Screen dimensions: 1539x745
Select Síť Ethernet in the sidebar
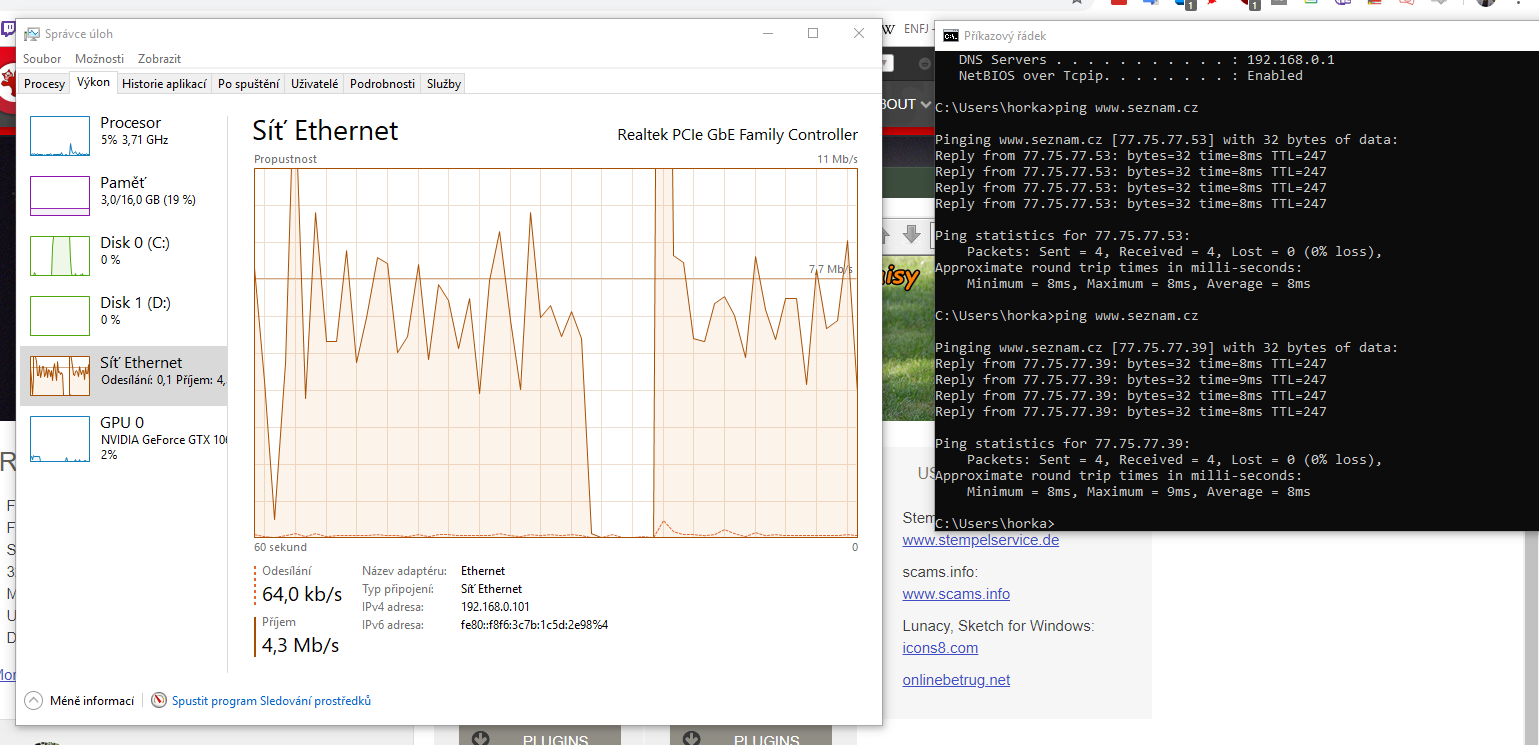(124, 375)
